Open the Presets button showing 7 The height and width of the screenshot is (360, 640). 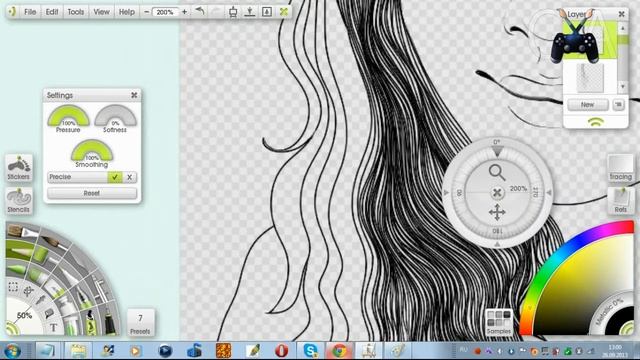click(x=140, y=322)
